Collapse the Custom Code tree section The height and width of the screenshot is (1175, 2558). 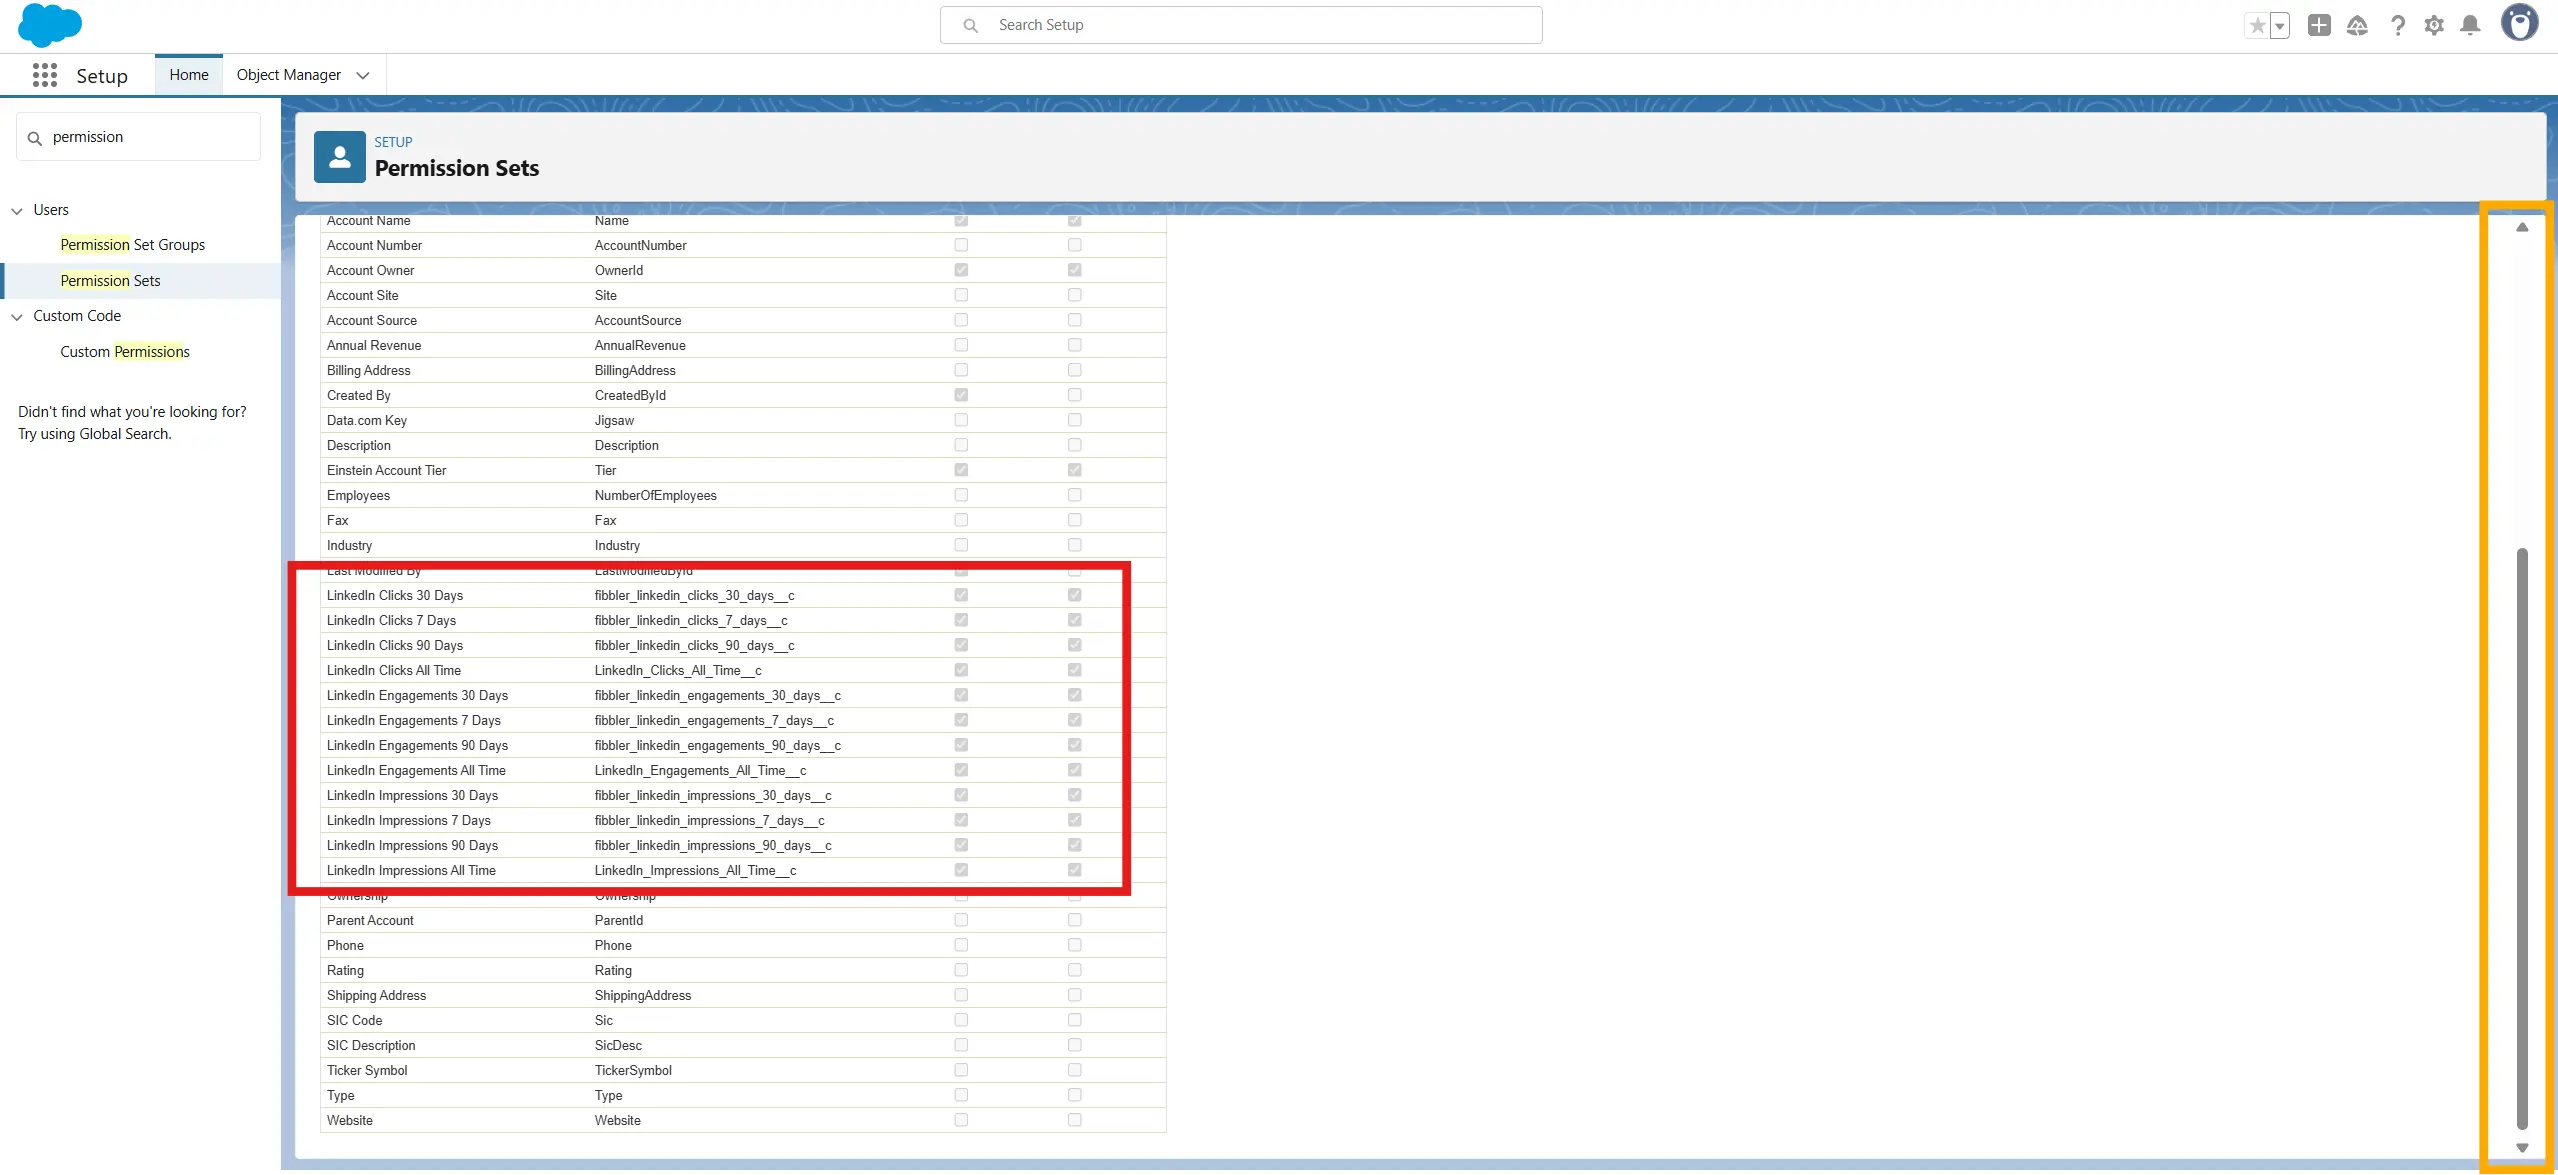coord(17,317)
